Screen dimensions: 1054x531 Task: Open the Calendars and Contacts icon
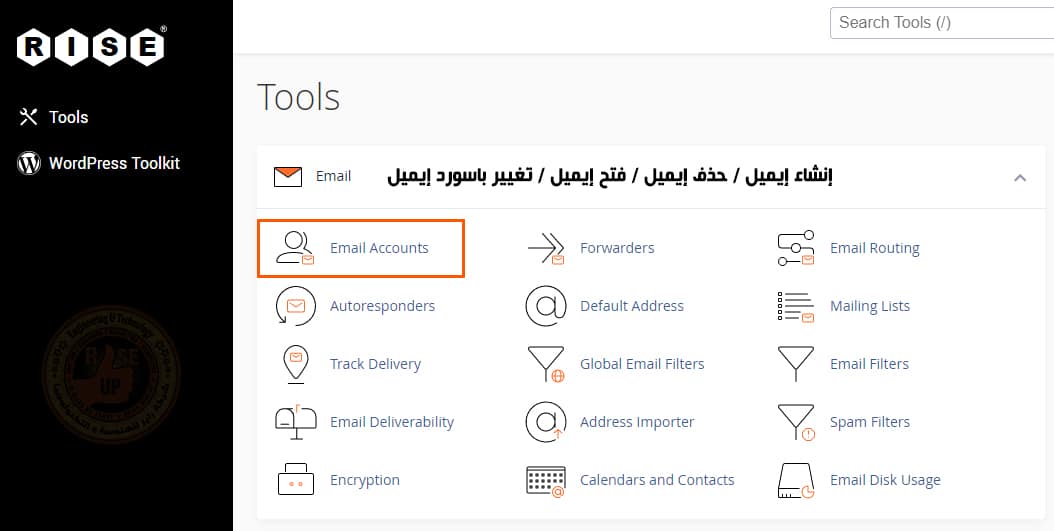[x=545, y=480]
